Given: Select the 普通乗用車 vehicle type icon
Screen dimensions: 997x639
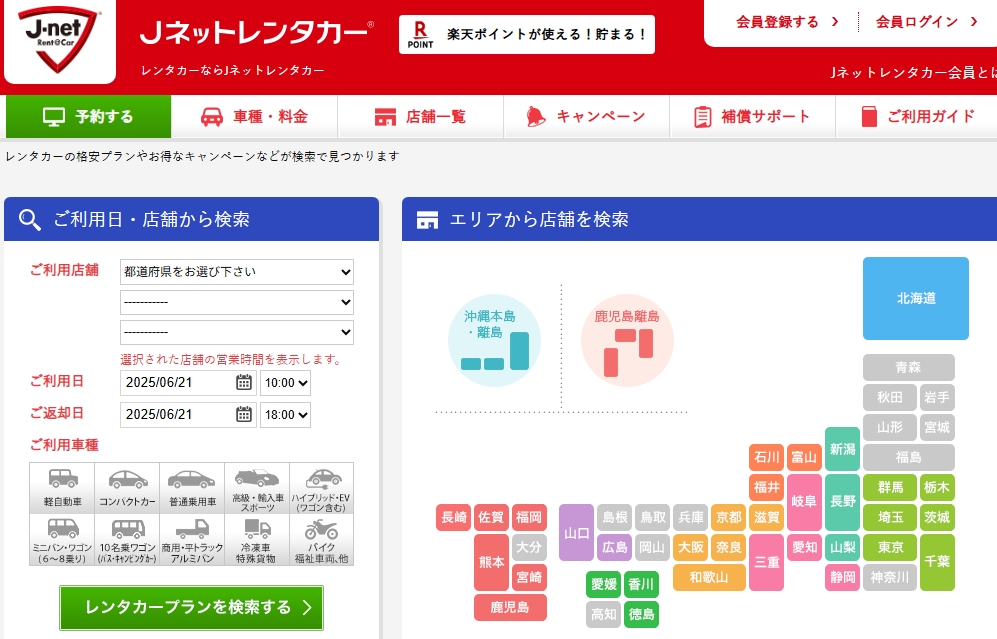Looking at the screenshot, I should coord(192,488).
